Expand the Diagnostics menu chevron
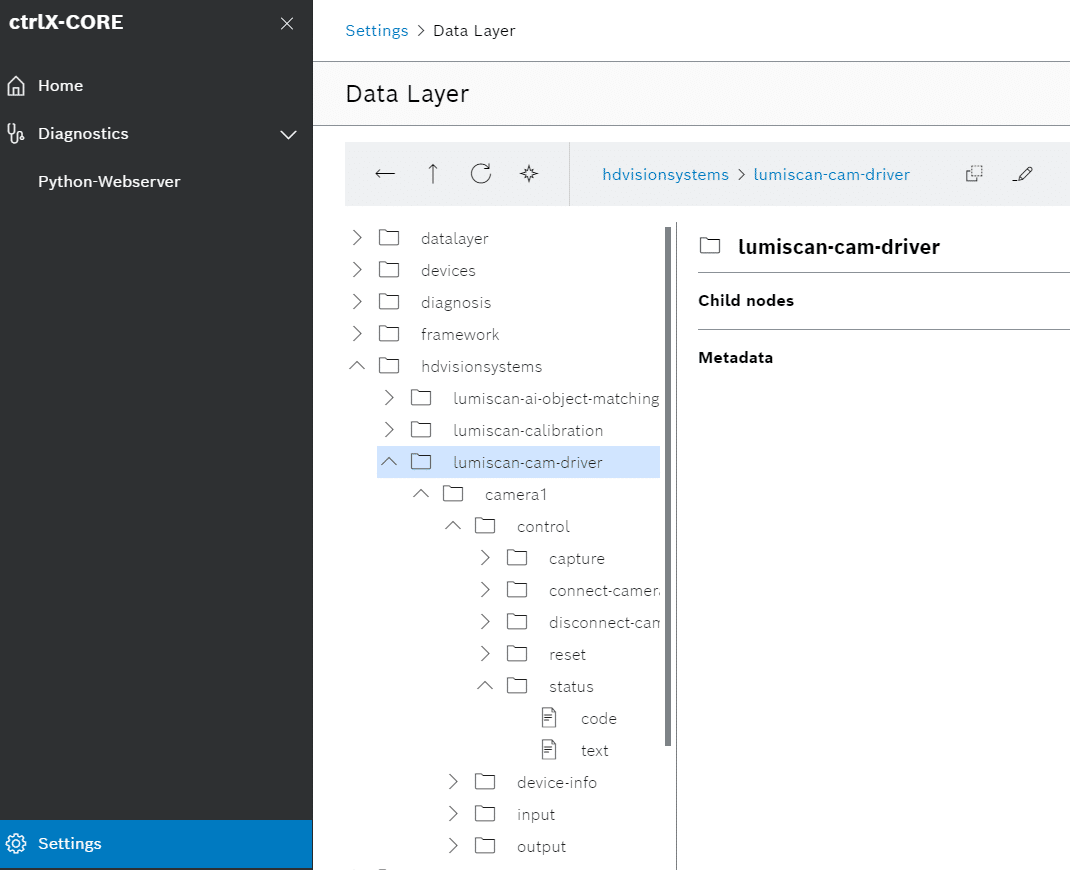Image resolution: width=1070 pixels, height=870 pixels. pos(289,134)
